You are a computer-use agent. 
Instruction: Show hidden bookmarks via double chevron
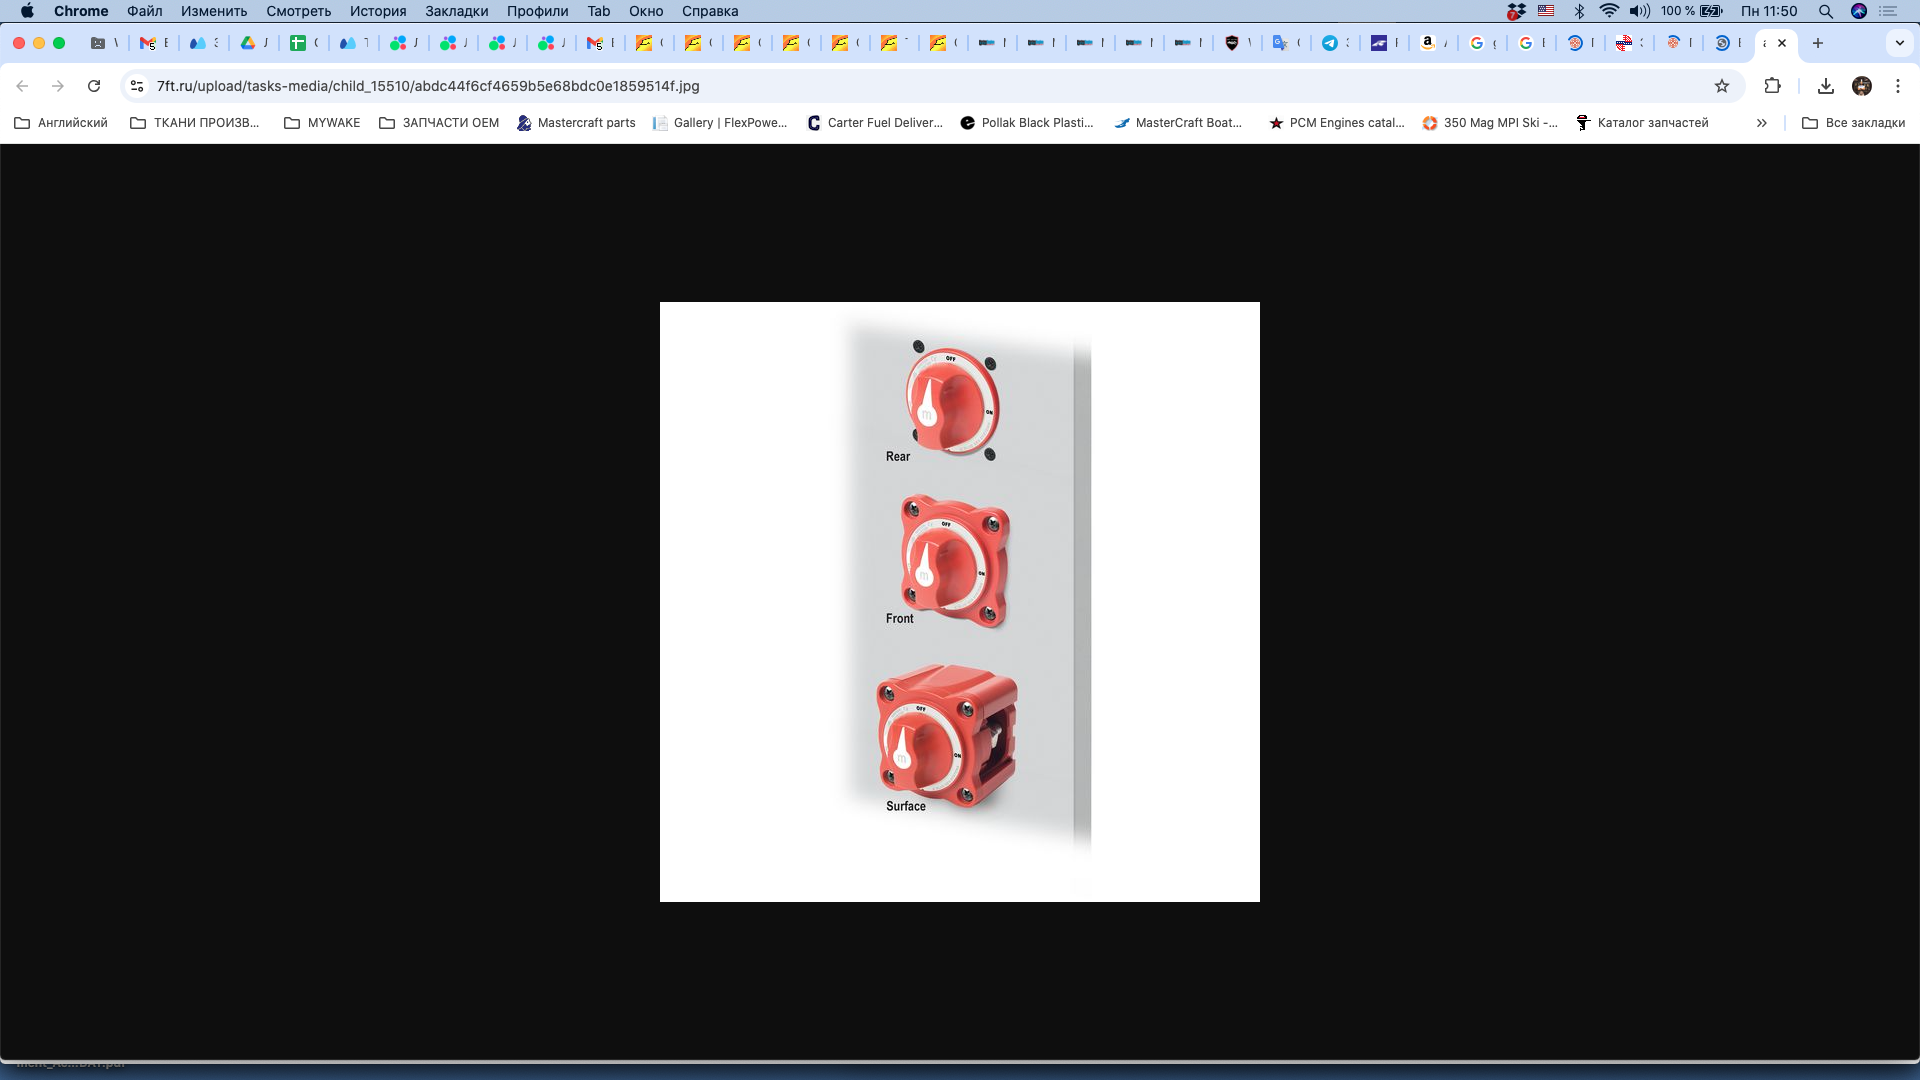(1761, 123)
